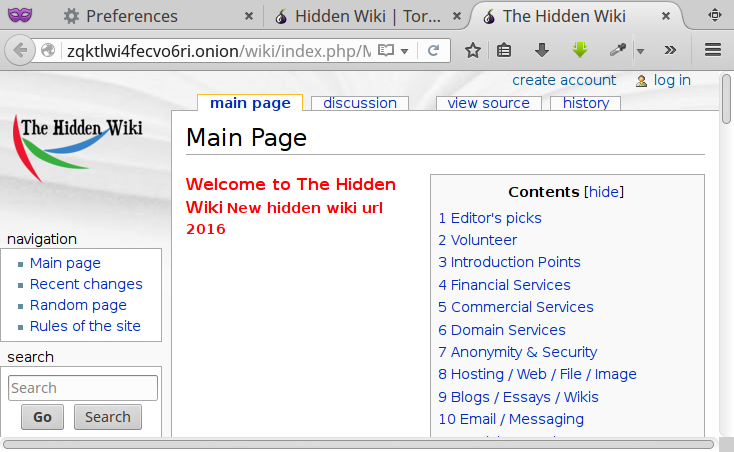734x452 pixels.
Task: Open Rules of the site link
Action: (x=85, y=326)
